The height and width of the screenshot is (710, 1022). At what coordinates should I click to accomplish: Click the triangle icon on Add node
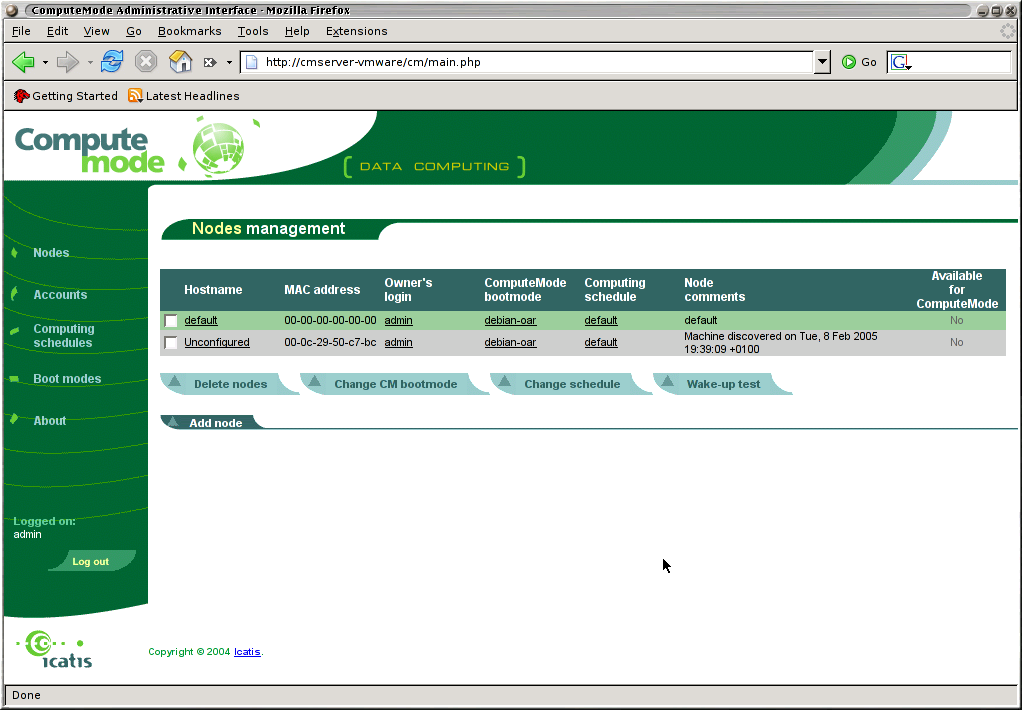point(173,422)
